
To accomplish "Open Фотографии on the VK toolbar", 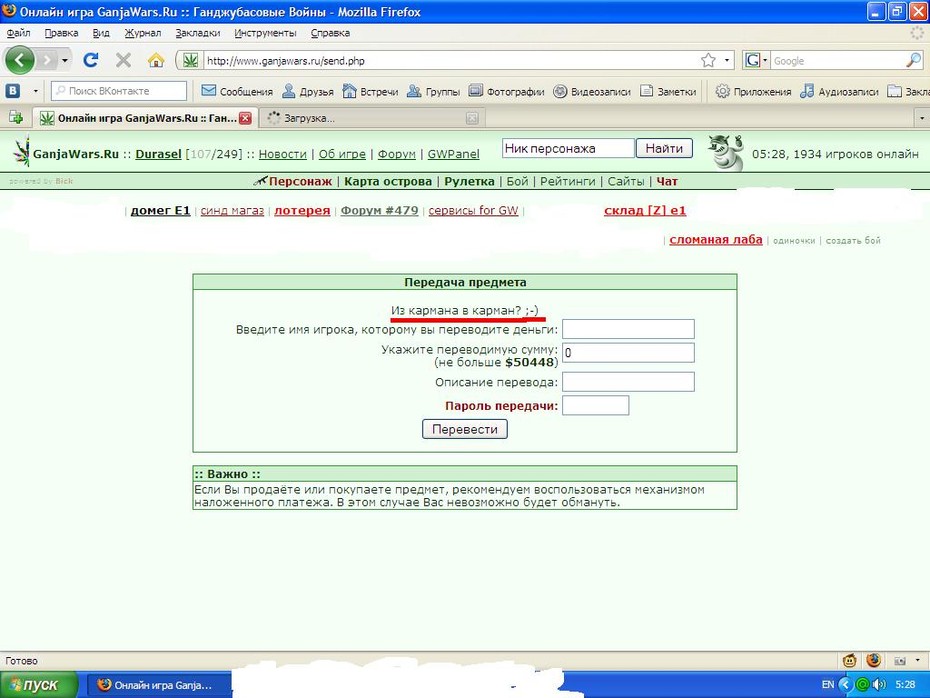I will 507,91.
